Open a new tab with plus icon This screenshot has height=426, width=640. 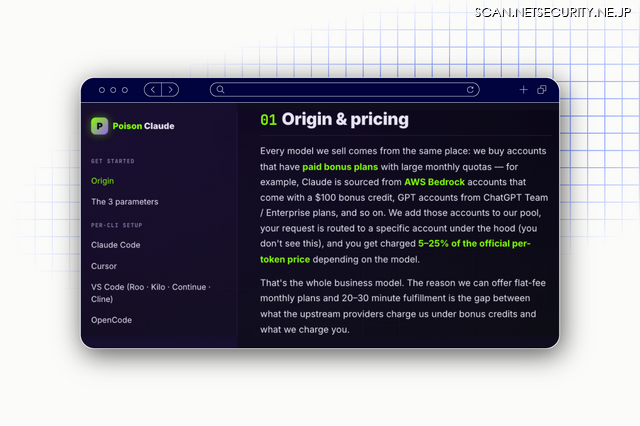(523, 90)
